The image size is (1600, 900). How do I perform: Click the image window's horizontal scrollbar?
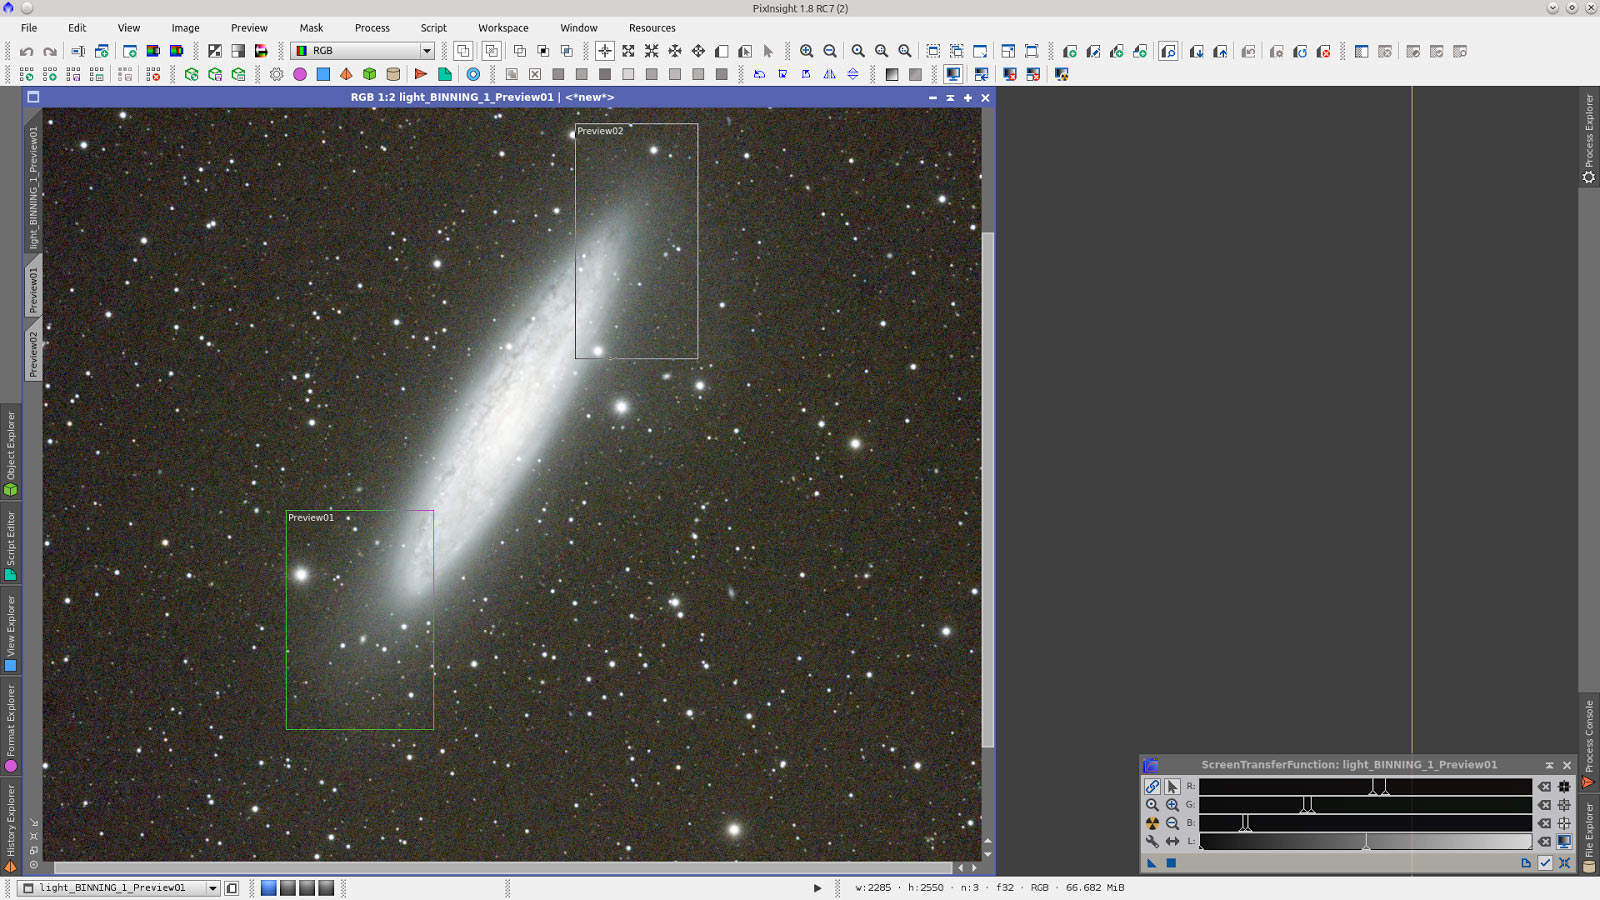(500, 869)
